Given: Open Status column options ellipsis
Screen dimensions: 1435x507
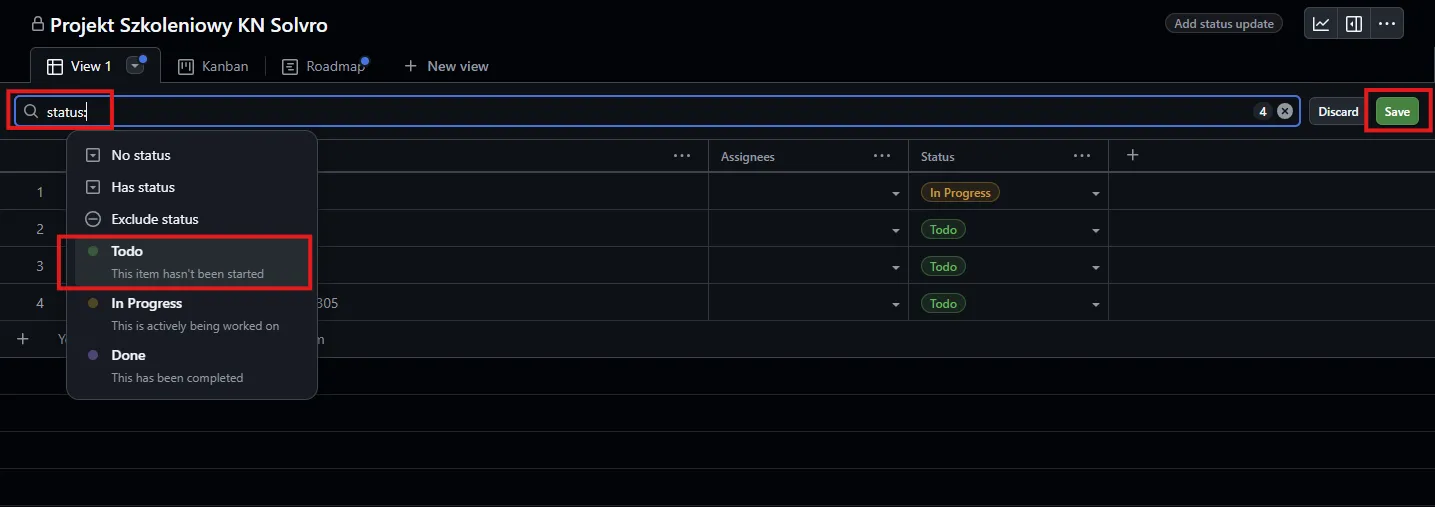Looking at the screenshot, I should pyautogui.click(x=1081, y=156).
